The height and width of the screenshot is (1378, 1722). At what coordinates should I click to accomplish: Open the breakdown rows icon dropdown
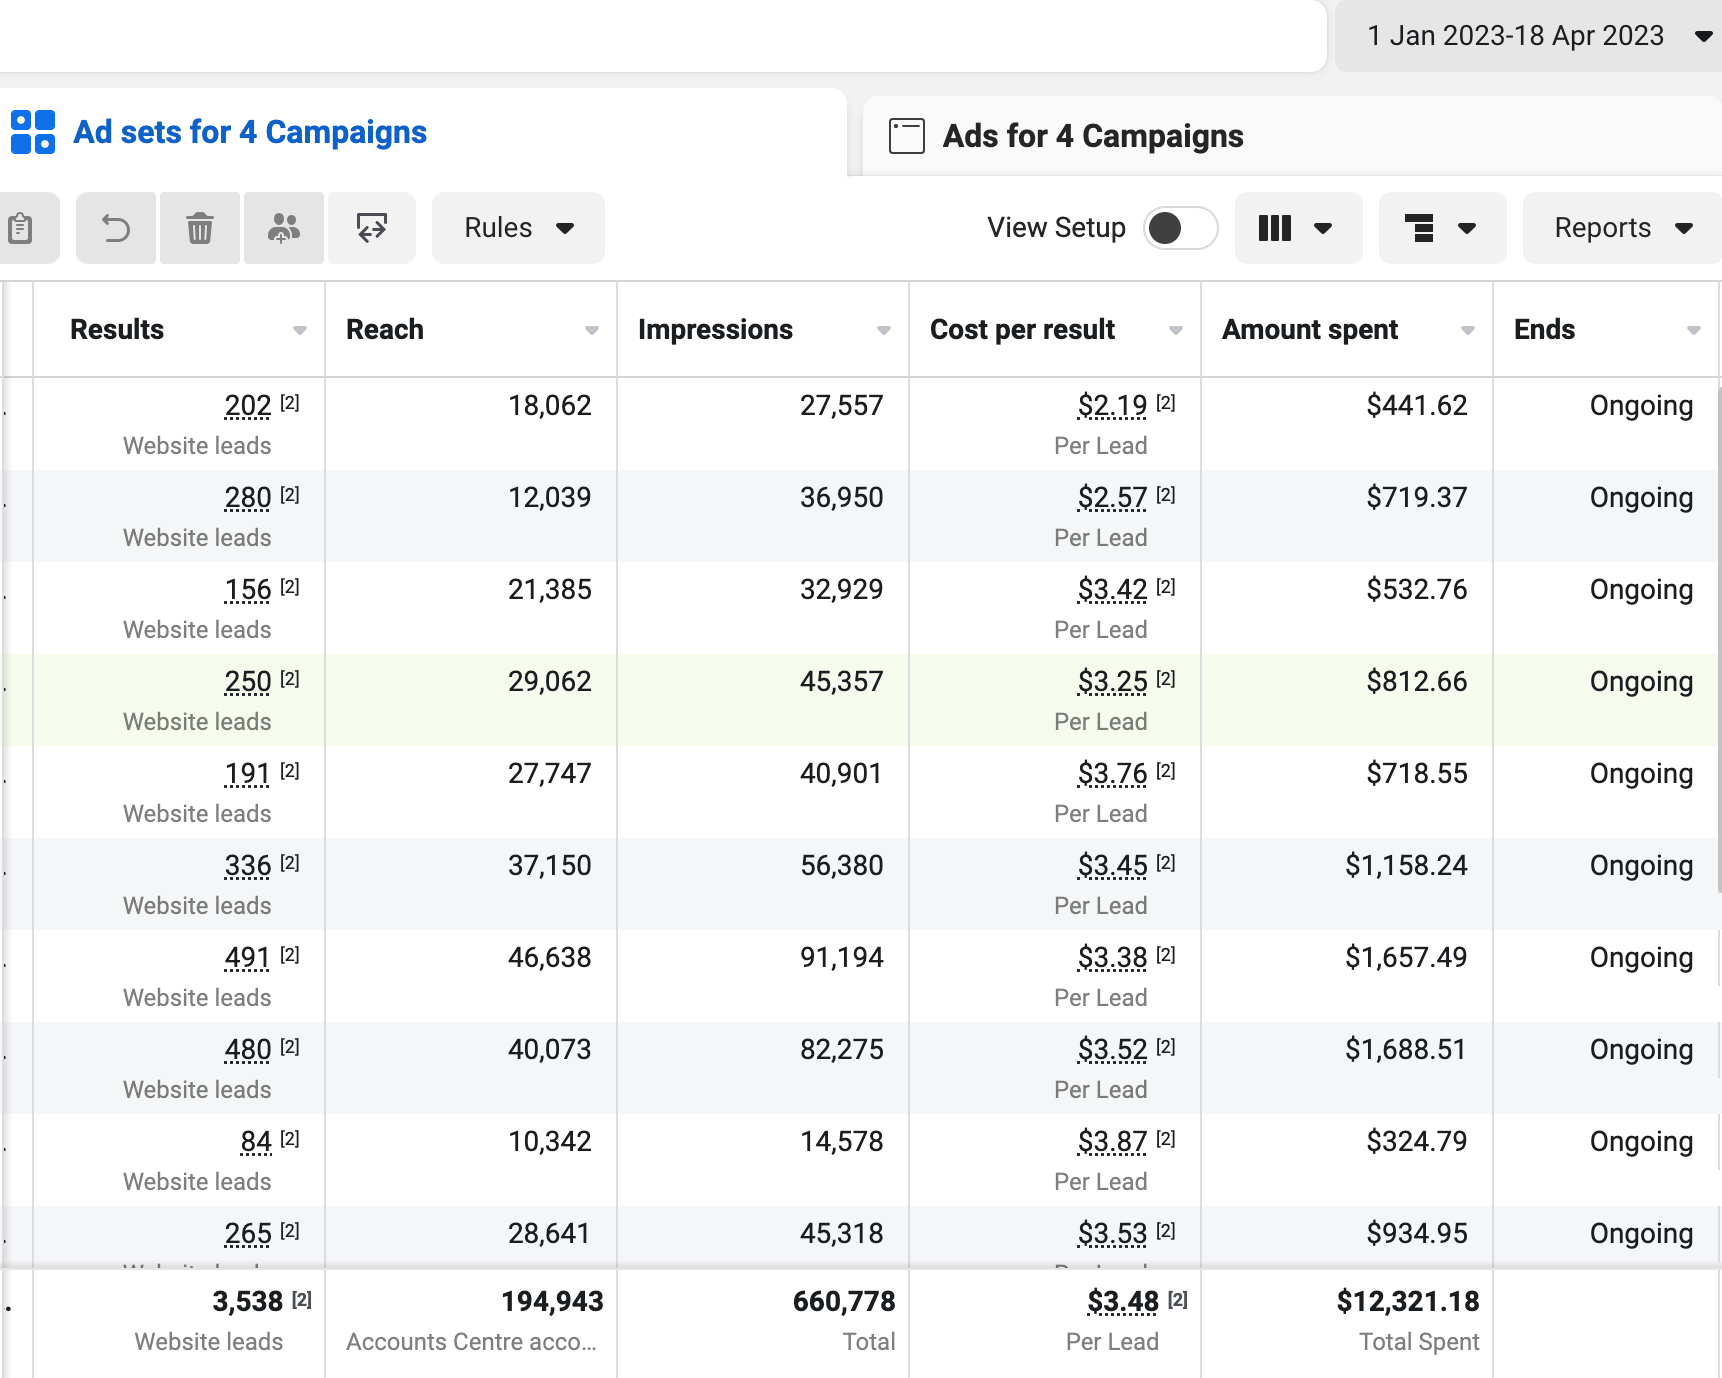tap(1442, 228)
